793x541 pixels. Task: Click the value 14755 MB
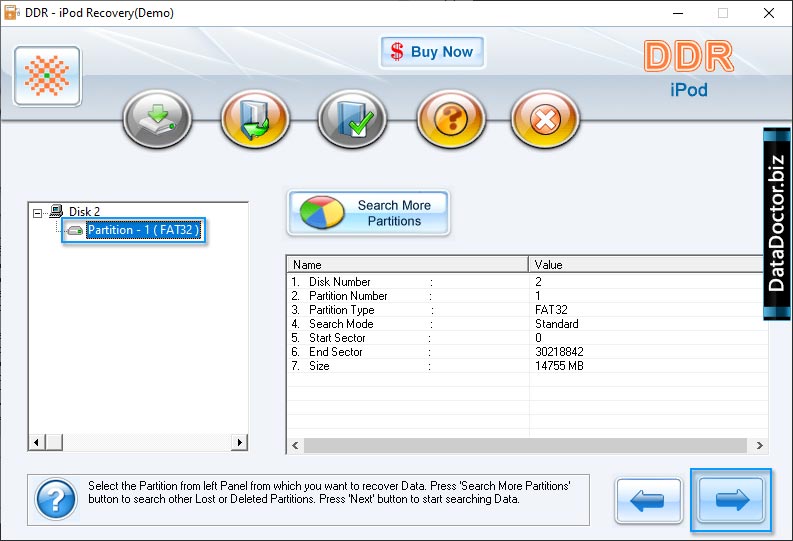559,366
